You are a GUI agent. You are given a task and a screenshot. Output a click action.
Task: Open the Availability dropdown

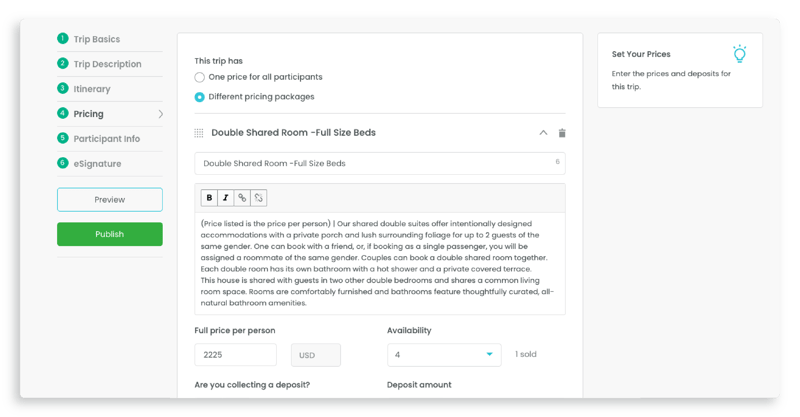(444, 355)
